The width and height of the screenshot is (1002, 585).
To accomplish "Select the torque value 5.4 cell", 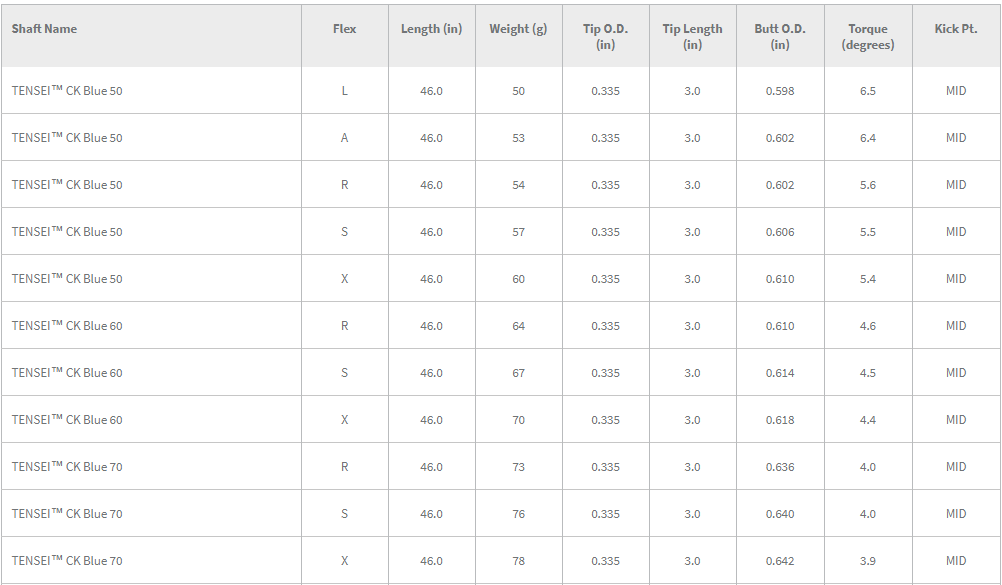I will coord(868,279).
